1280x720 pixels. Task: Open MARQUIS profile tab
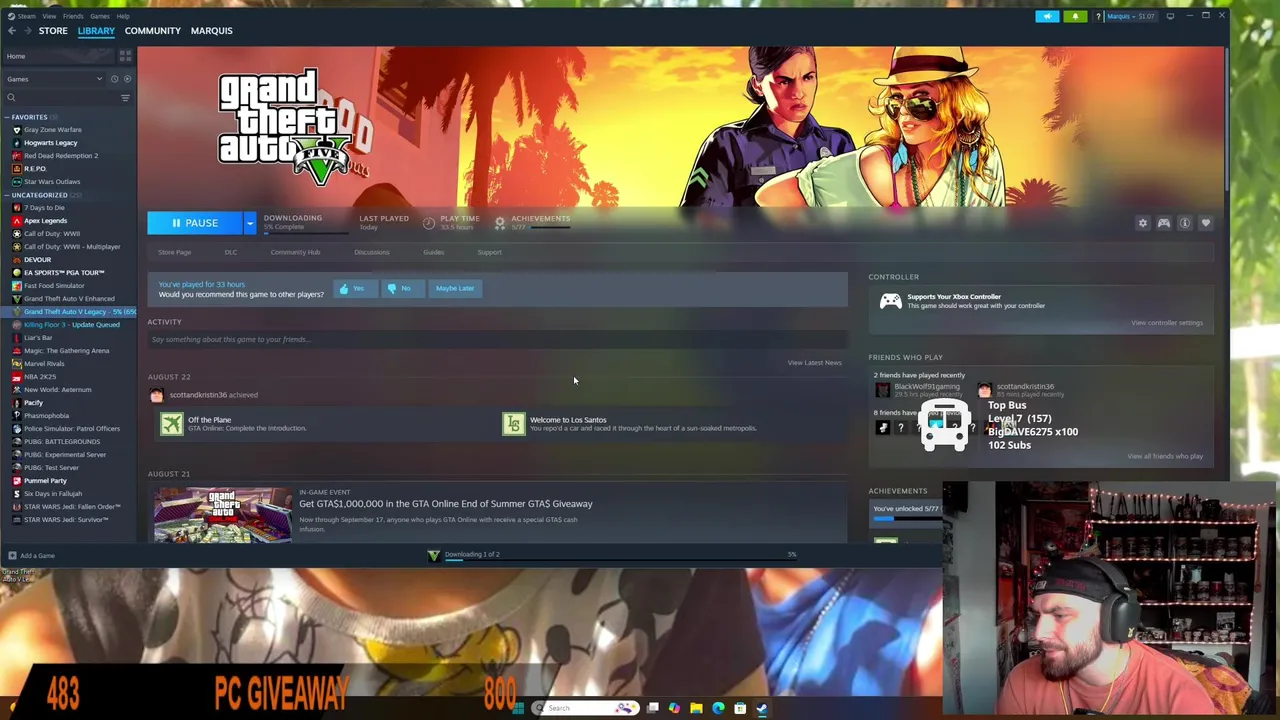(211, 31)
